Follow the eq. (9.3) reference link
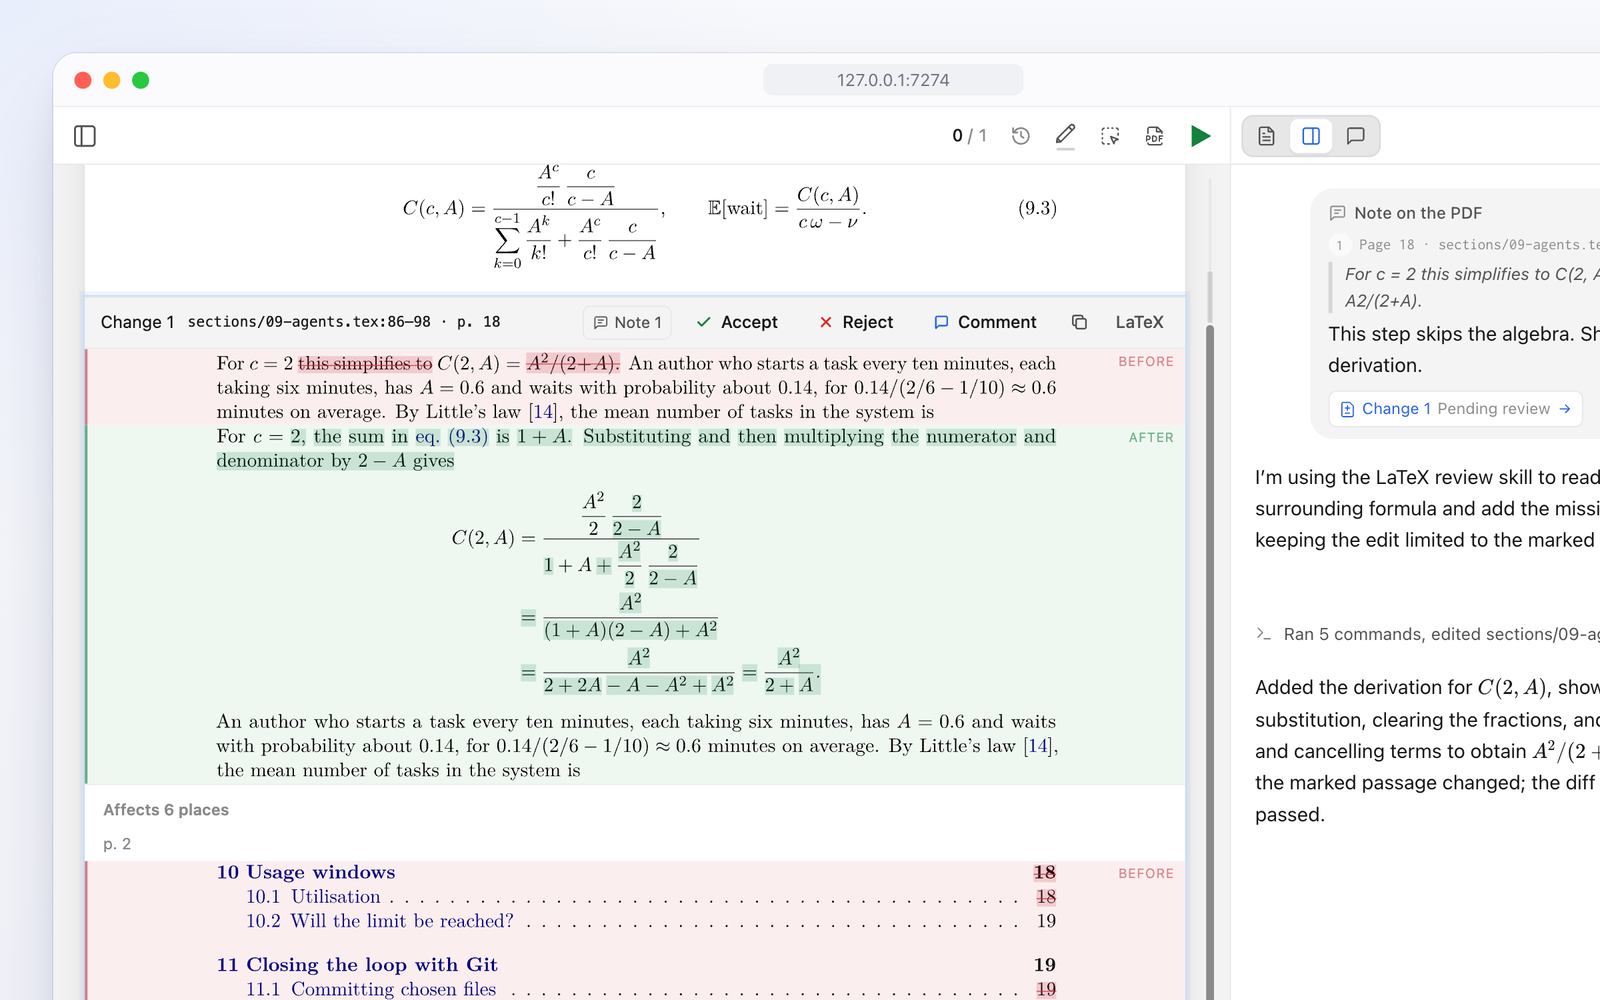Image resolution: width=1600 pixels, height=1000 pixels. [452, 437]
